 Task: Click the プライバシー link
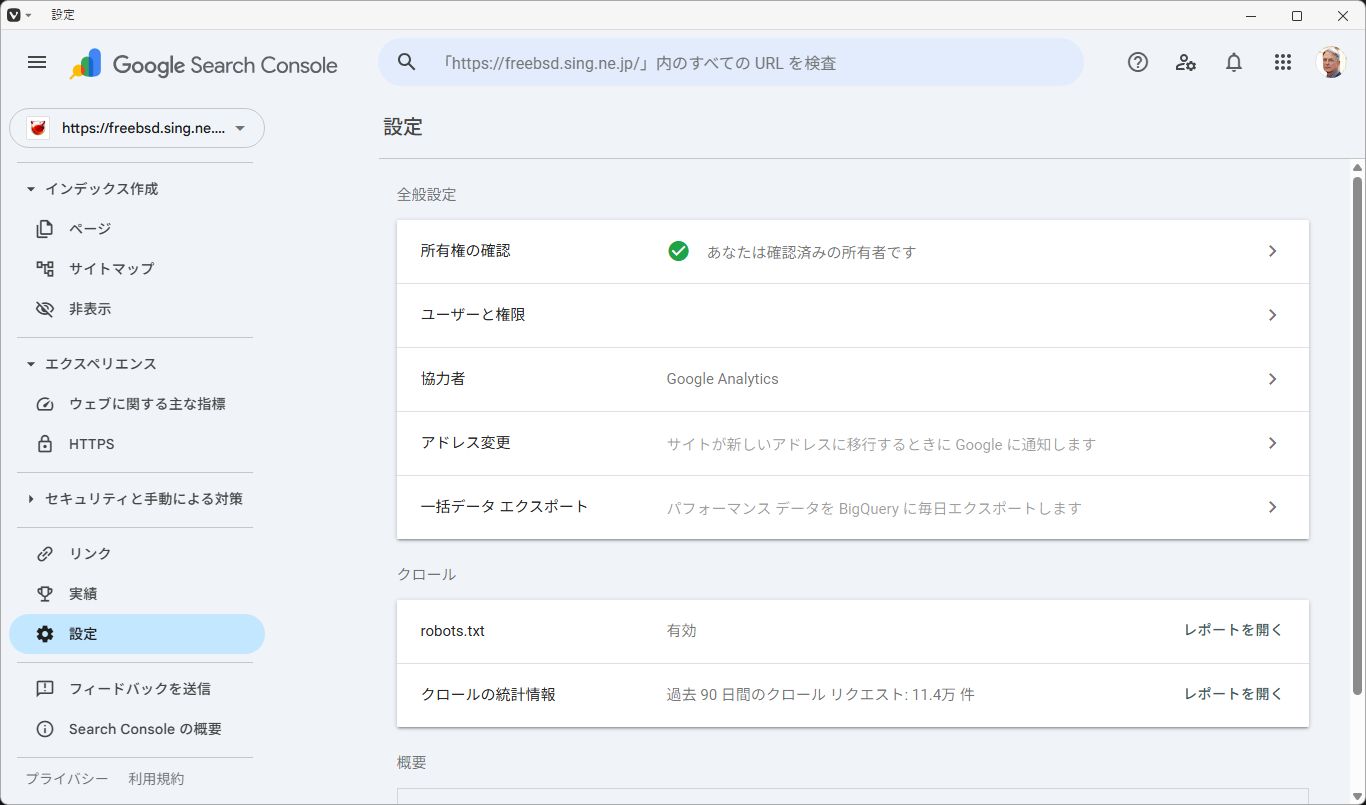click(x=67, y=779)
